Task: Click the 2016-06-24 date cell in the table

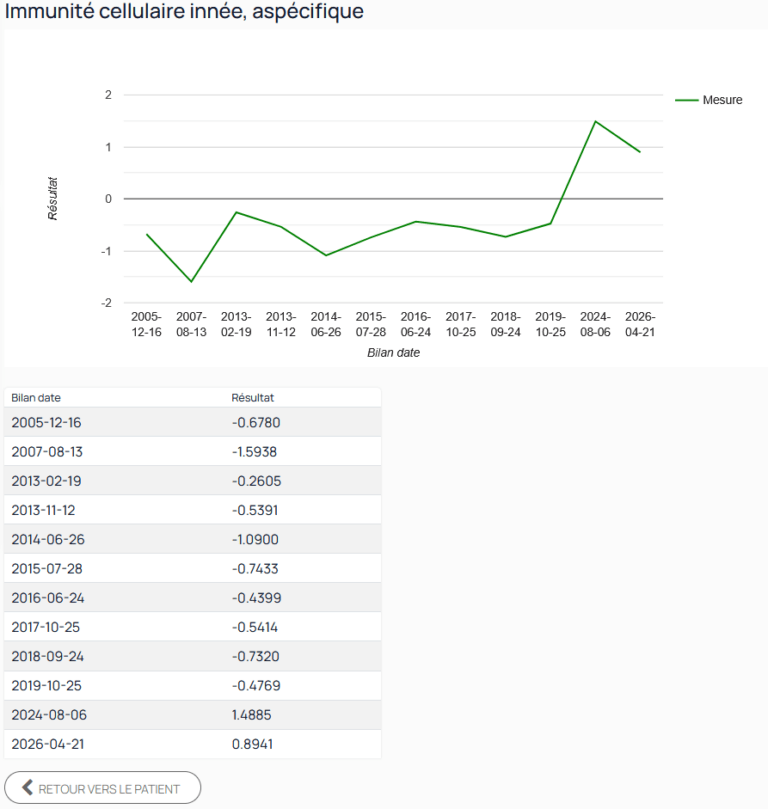Action: 46,597
